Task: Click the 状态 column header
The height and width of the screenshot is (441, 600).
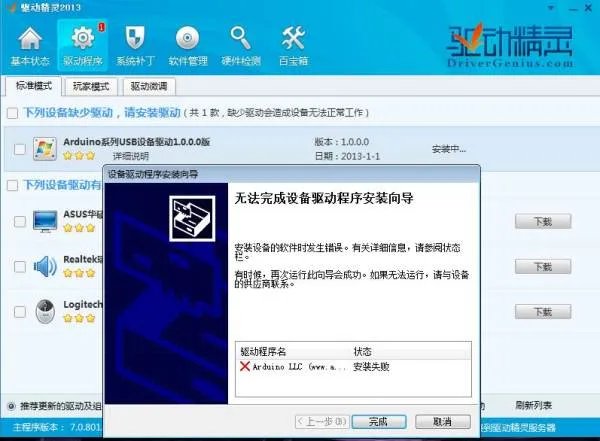Action: [362, 351]
